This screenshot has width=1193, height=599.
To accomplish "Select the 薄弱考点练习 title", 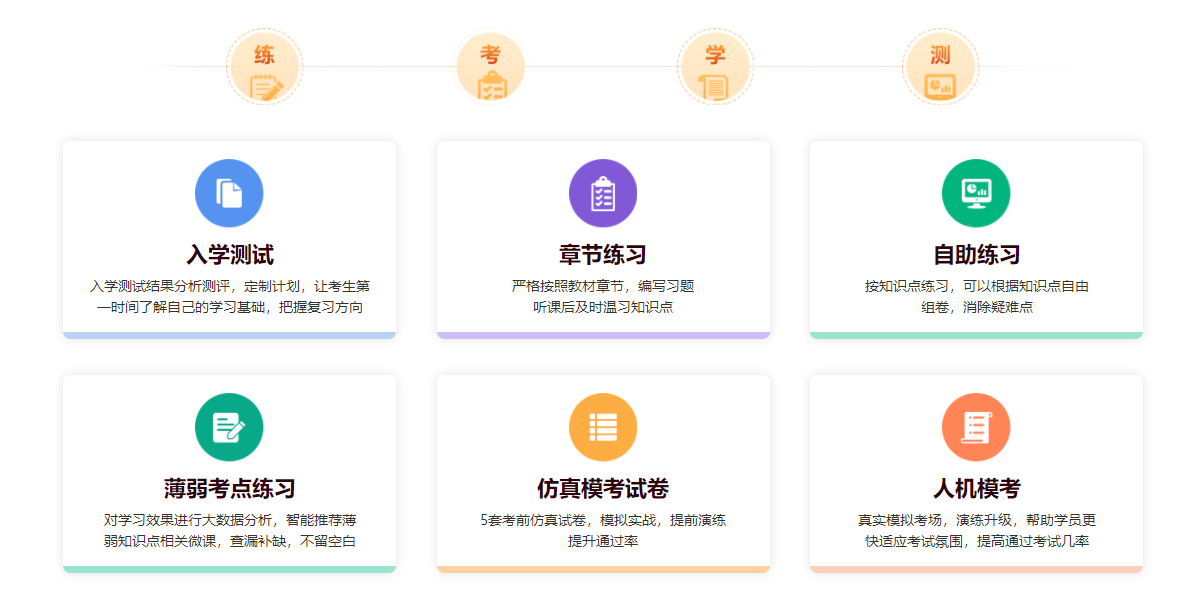I will (x=229, y=489).
